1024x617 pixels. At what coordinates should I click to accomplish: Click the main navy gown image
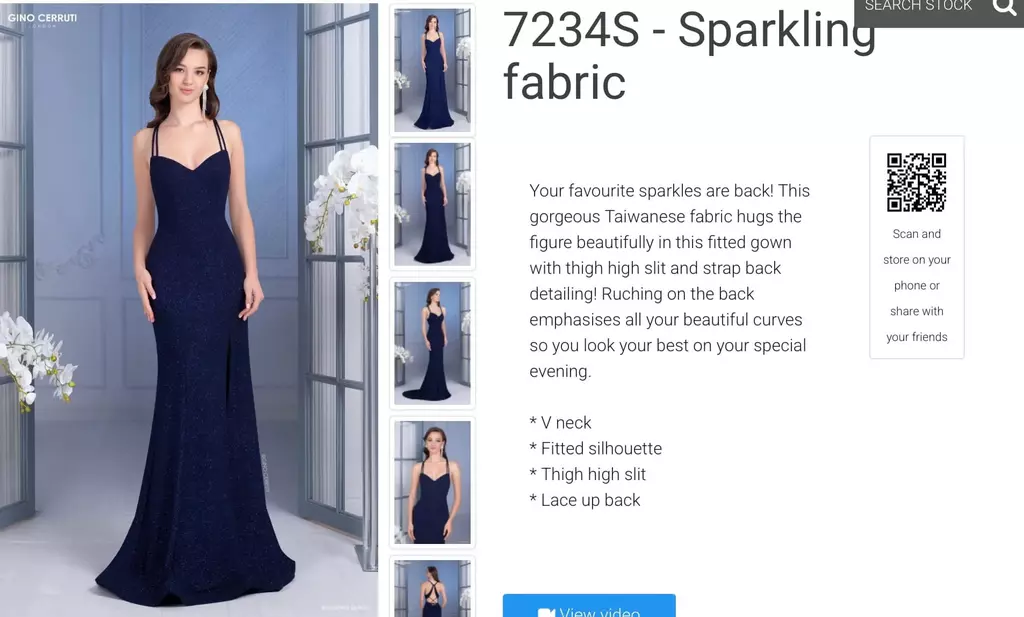tap(189, 310)
